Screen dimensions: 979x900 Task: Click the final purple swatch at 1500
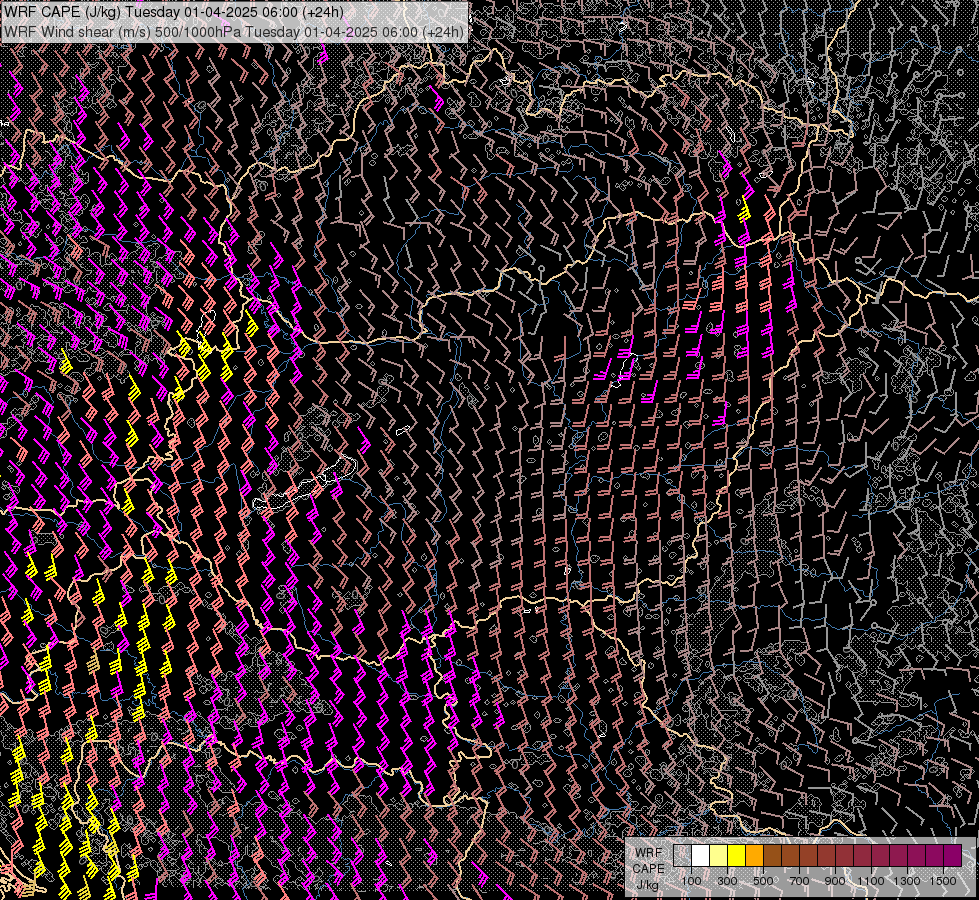point(952,855)
